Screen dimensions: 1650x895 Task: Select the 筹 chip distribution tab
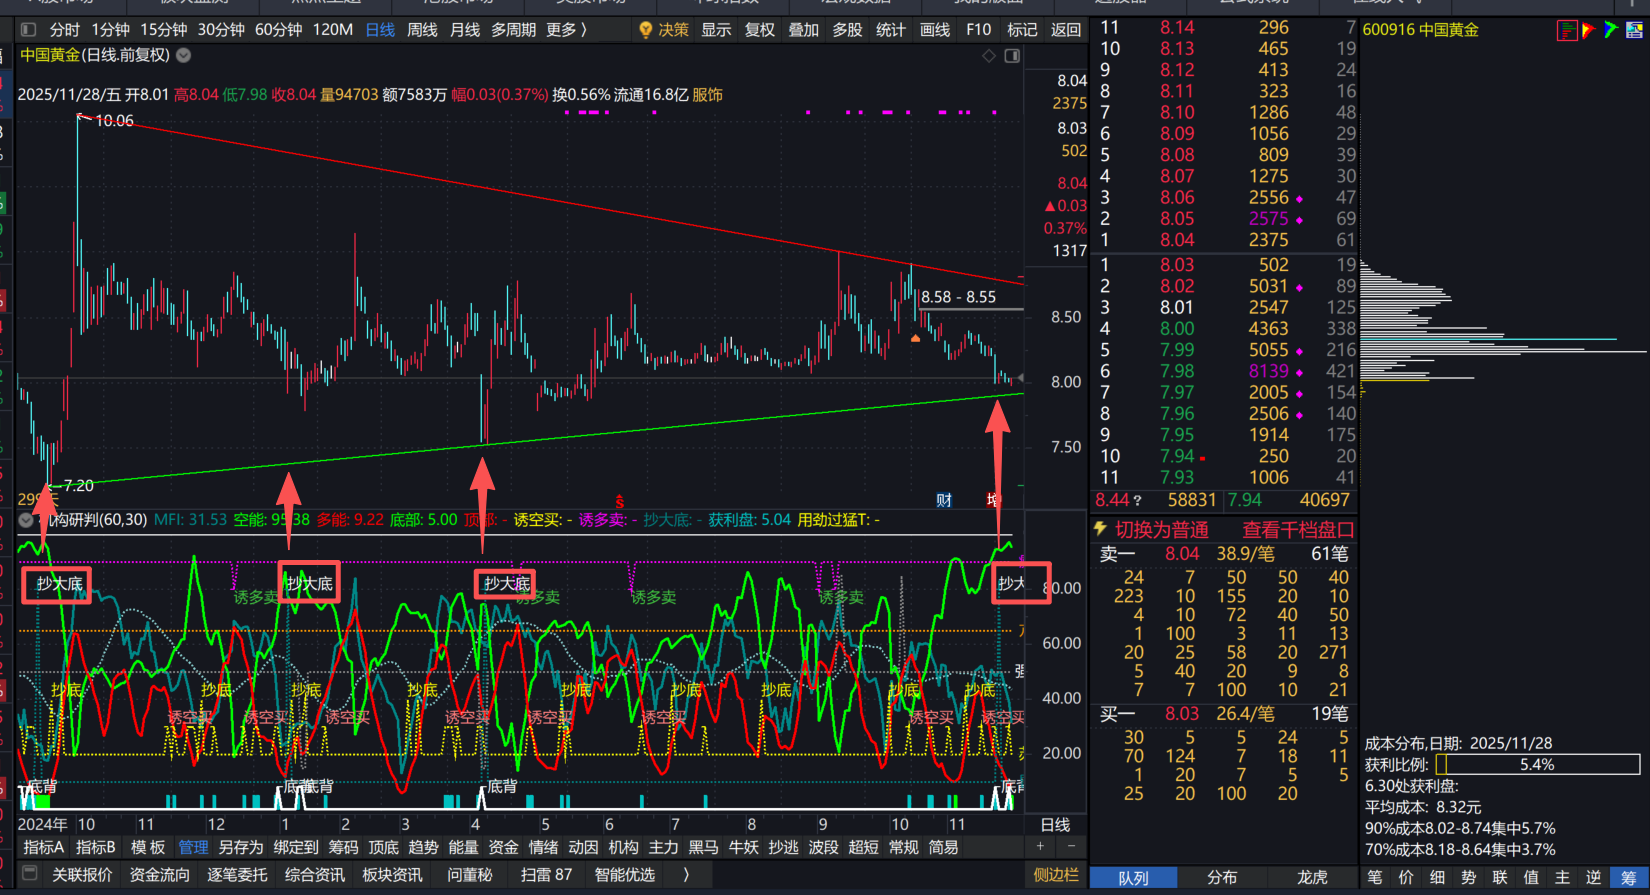(1629, 878)
